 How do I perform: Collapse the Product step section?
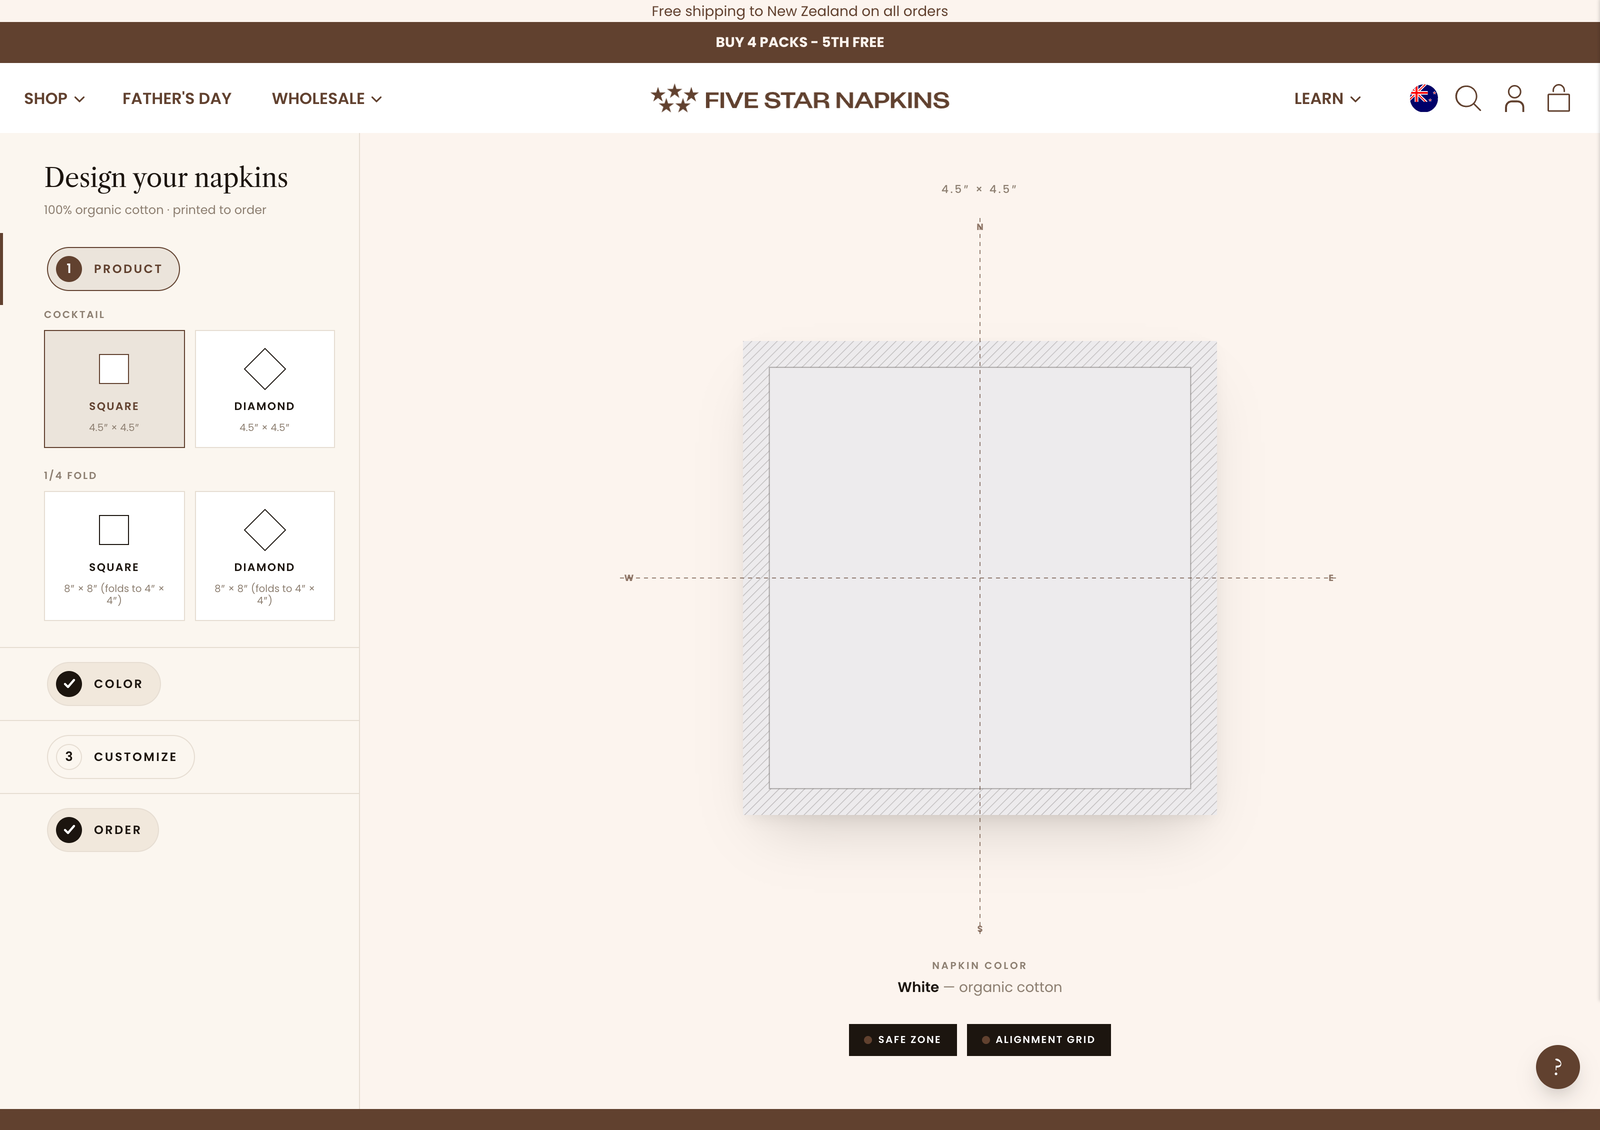point(113,269)
